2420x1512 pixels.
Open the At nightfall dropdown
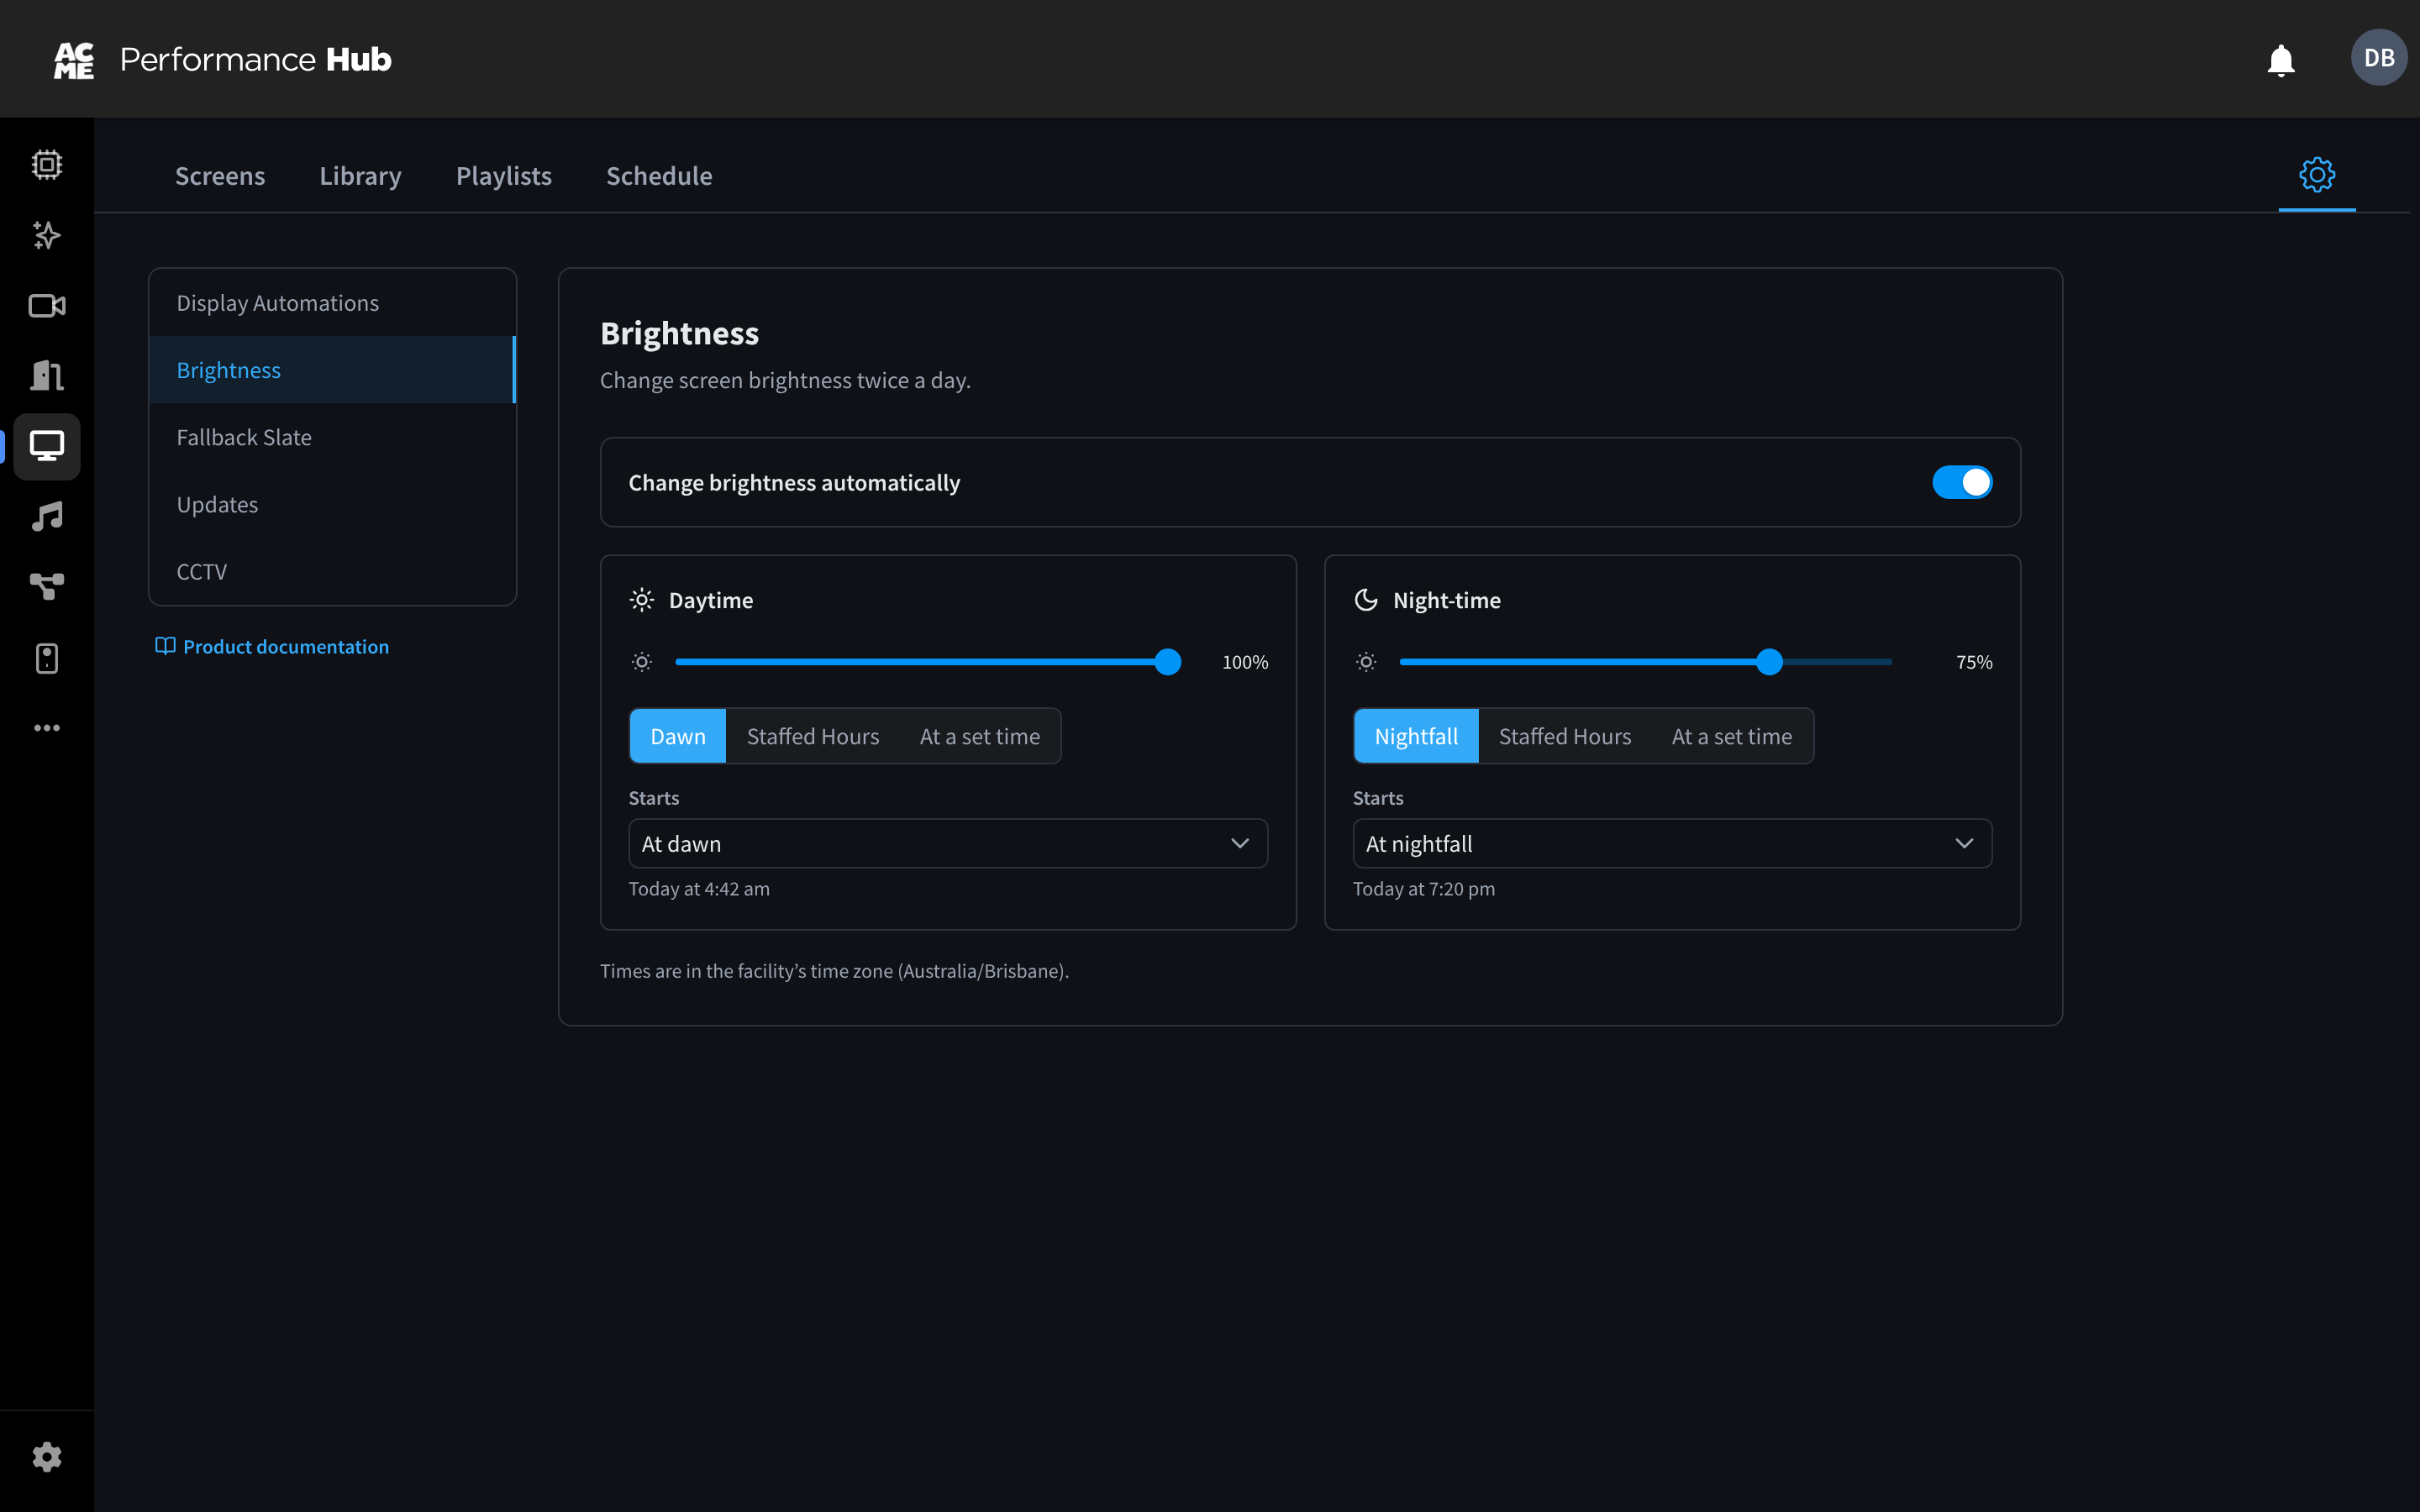[1672, 843]
